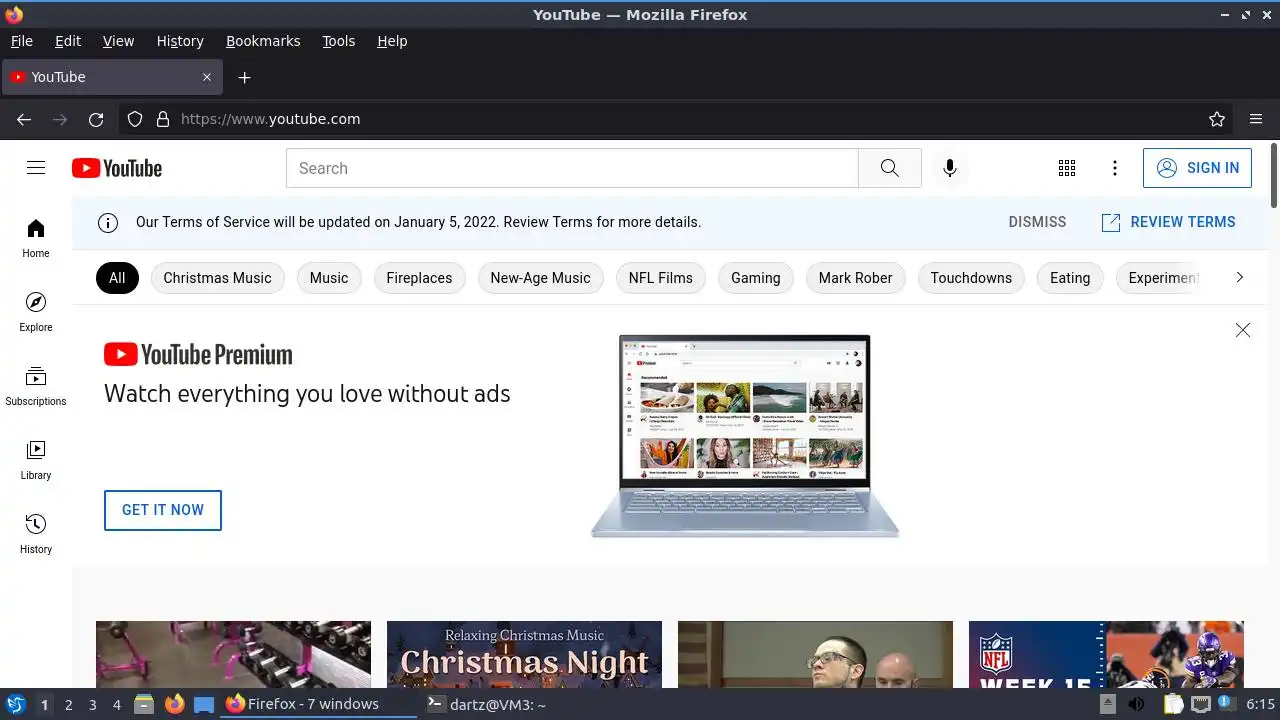Open the YouTube hamburger guide menu
This screenshot has width=1280, height=720.
tap(36, 168)
